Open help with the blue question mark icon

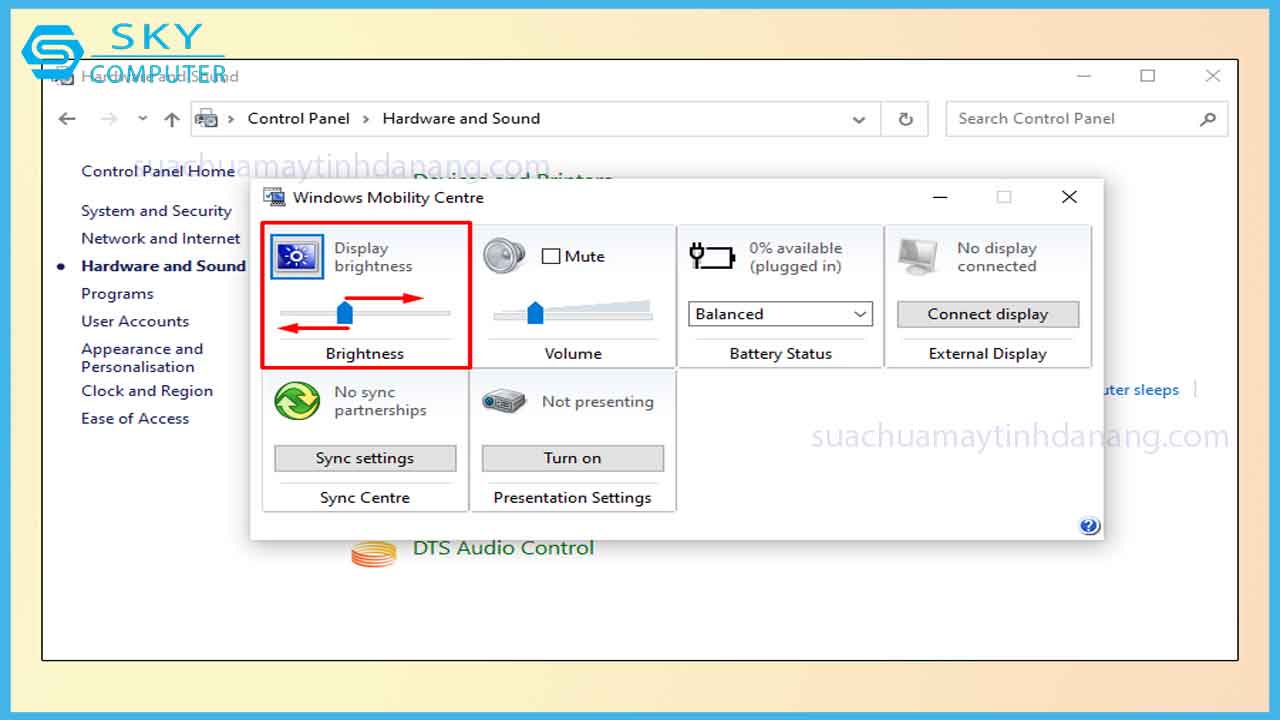(x=1089, y=526)
